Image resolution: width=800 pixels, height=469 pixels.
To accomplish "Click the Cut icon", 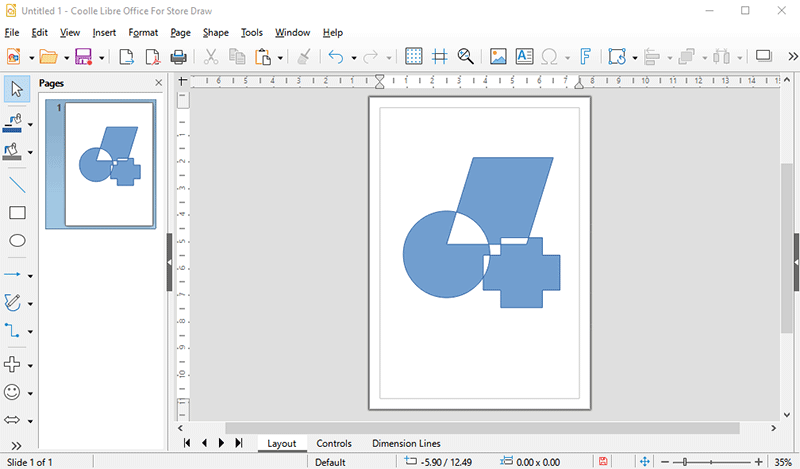I will click(211, 57).
